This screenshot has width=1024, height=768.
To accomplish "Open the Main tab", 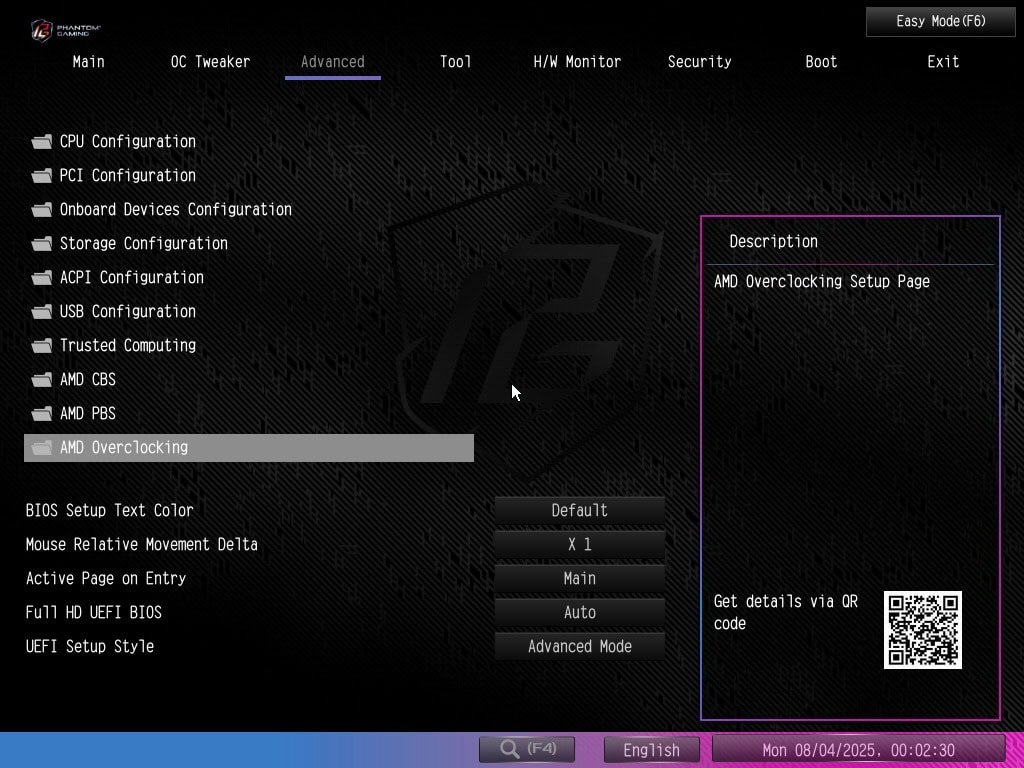I will 88,62.
